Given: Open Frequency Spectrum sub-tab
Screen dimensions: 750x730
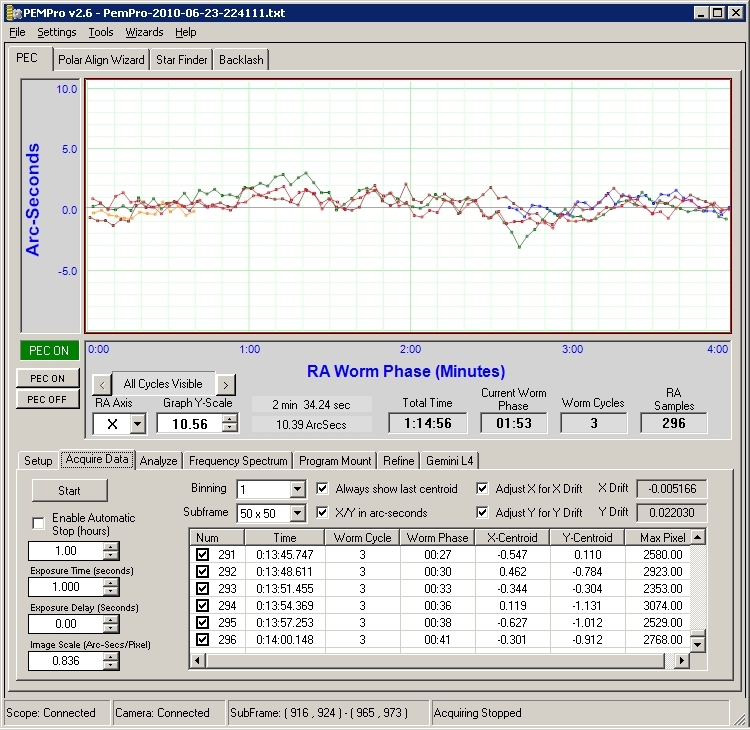Looking at the screenshot, I should point(238,461).
